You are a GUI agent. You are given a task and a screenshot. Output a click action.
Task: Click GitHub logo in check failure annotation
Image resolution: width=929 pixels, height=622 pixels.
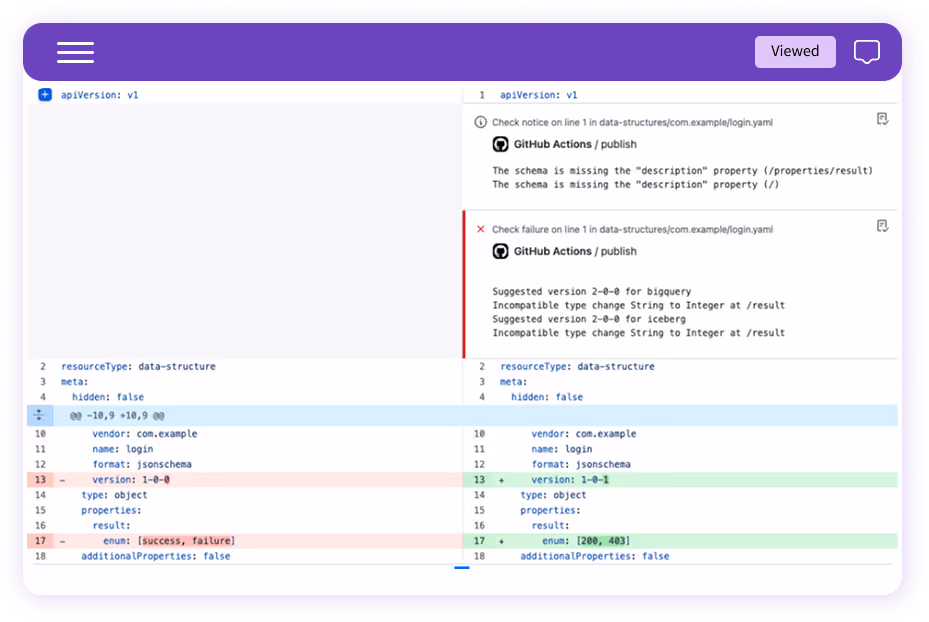pos(501,251)
